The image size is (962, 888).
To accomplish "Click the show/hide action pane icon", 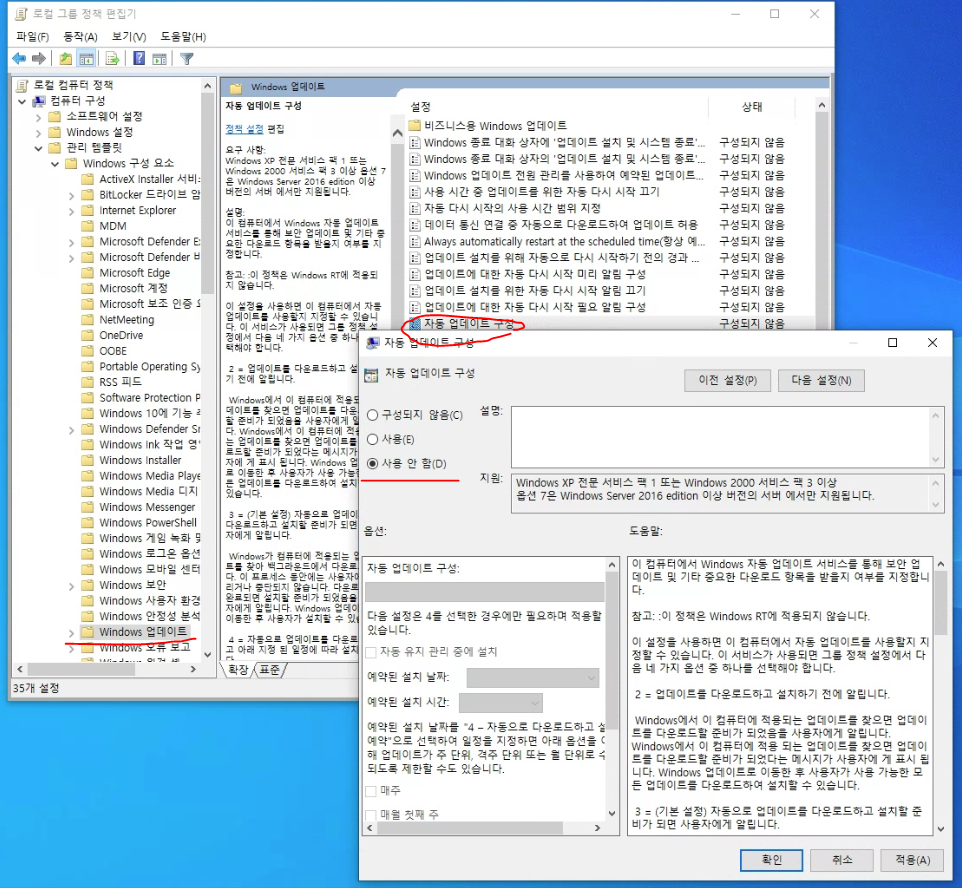I will [160, 59].
